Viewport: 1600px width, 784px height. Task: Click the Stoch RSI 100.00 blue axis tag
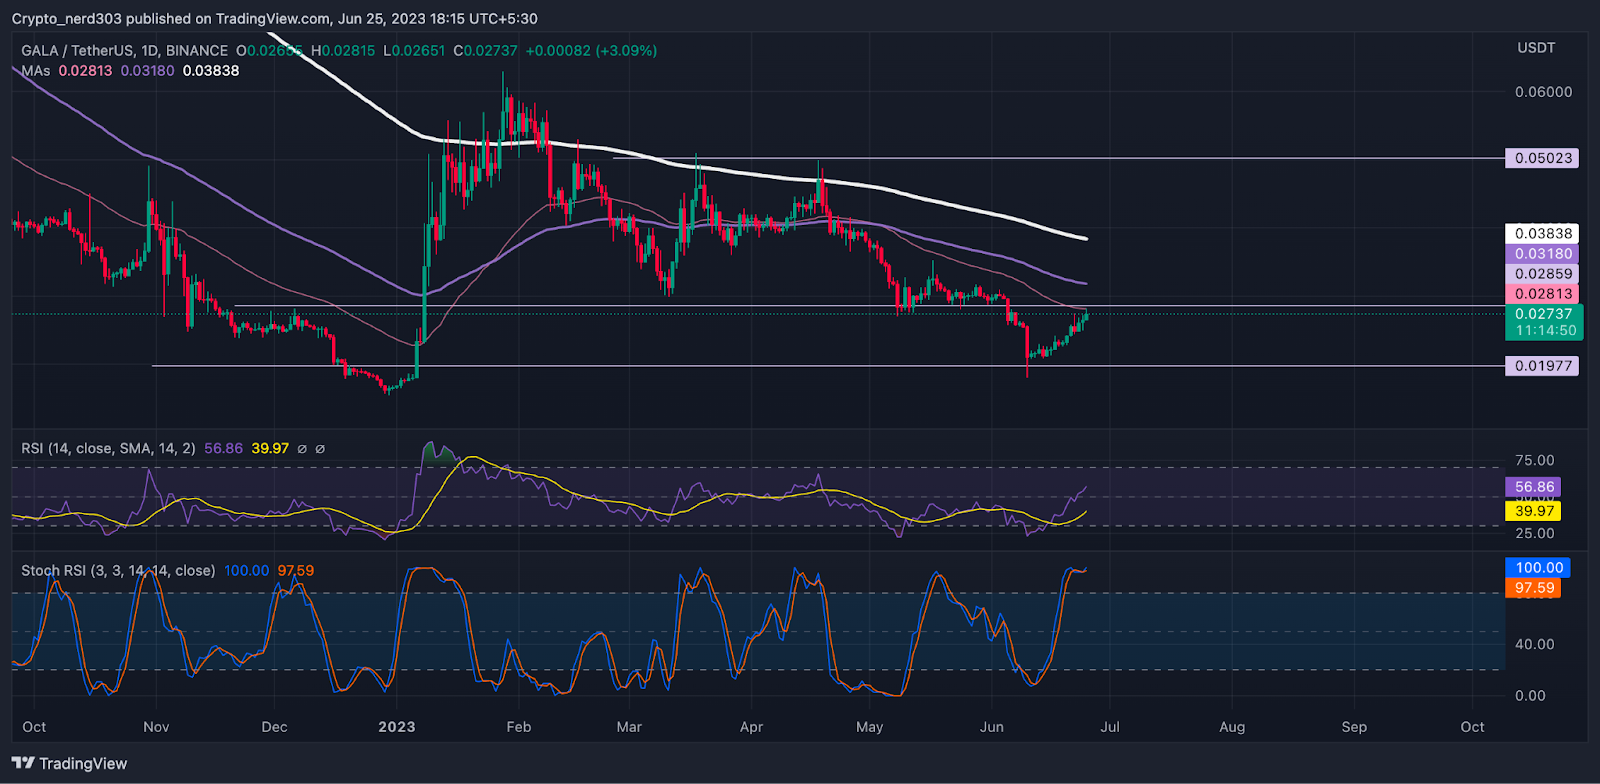coord(1538,568)
